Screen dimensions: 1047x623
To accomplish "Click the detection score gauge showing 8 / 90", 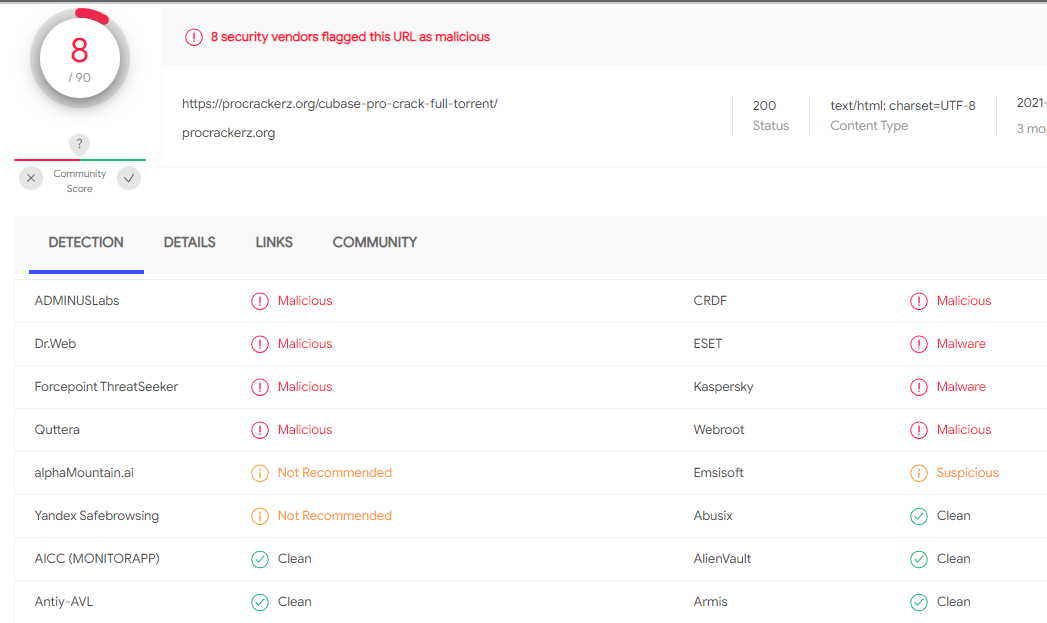I will tap(79, 58).
